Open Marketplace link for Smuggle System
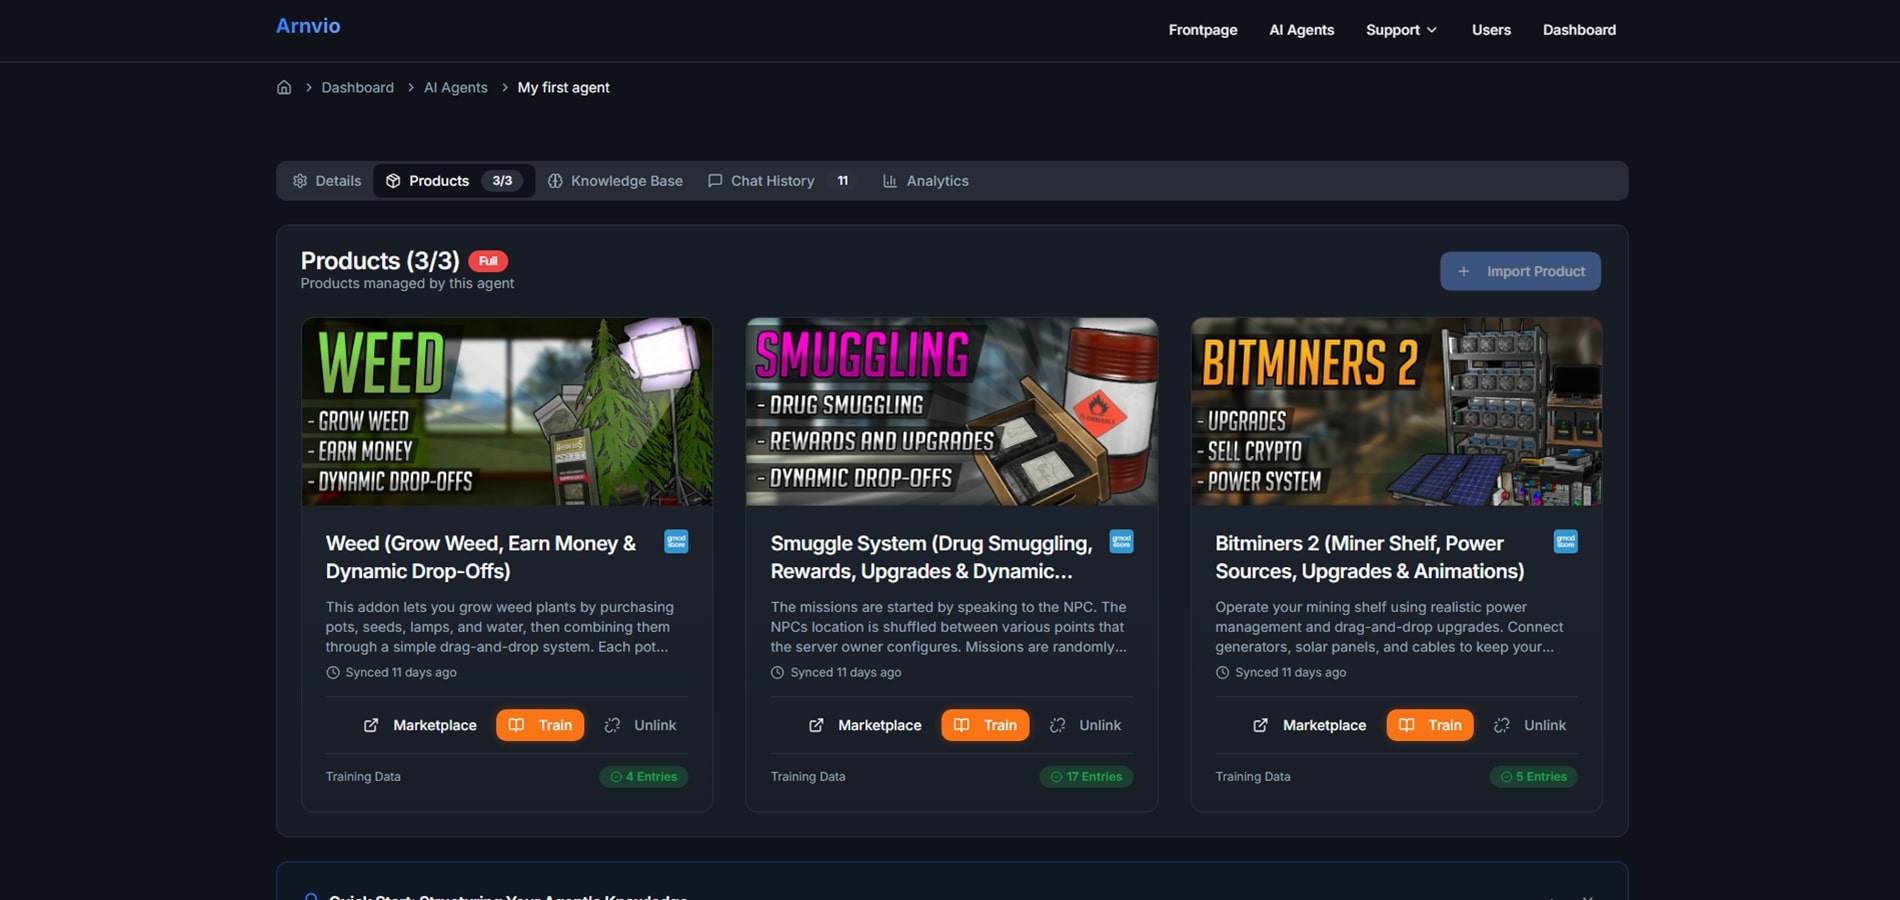Viewport: 1900px width, 900px height. click(x=865, y=725)
